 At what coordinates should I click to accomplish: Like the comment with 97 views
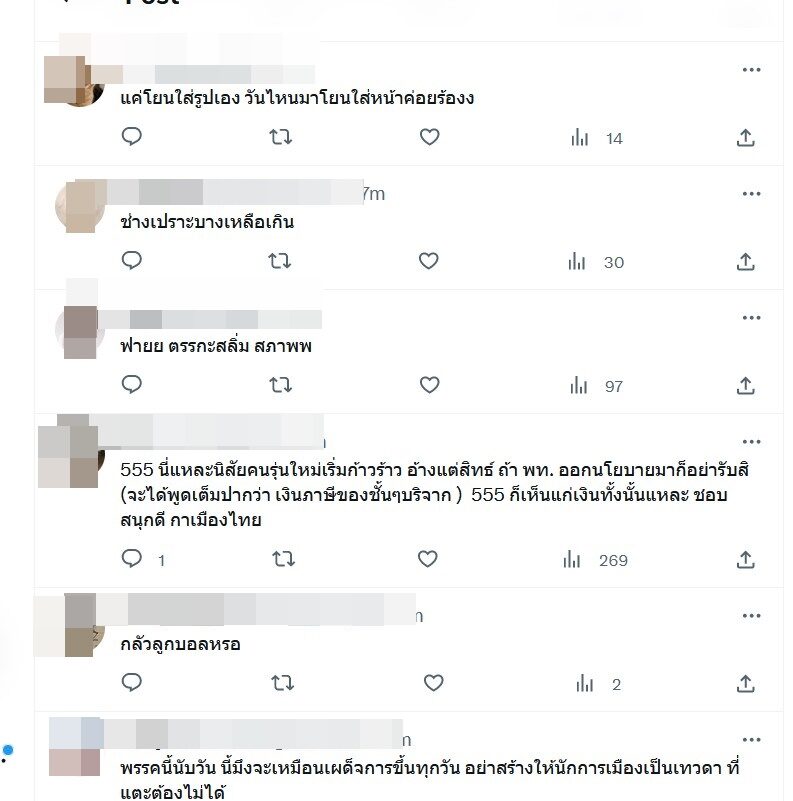pyautogui.click(x=429, y=385)
